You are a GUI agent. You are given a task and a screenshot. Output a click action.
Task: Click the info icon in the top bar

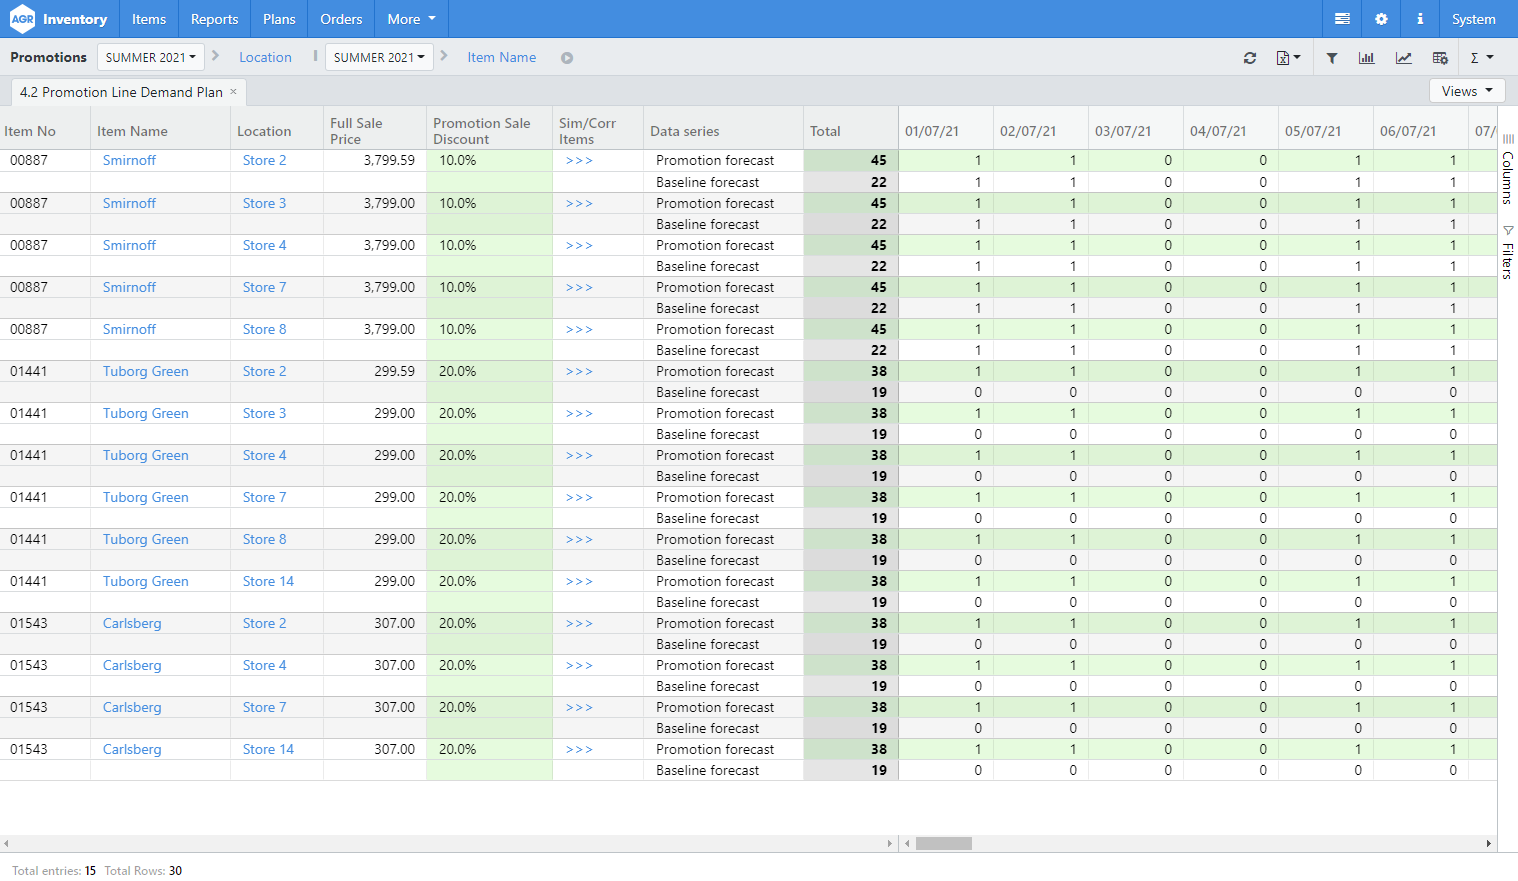(x=1420, y=18)
